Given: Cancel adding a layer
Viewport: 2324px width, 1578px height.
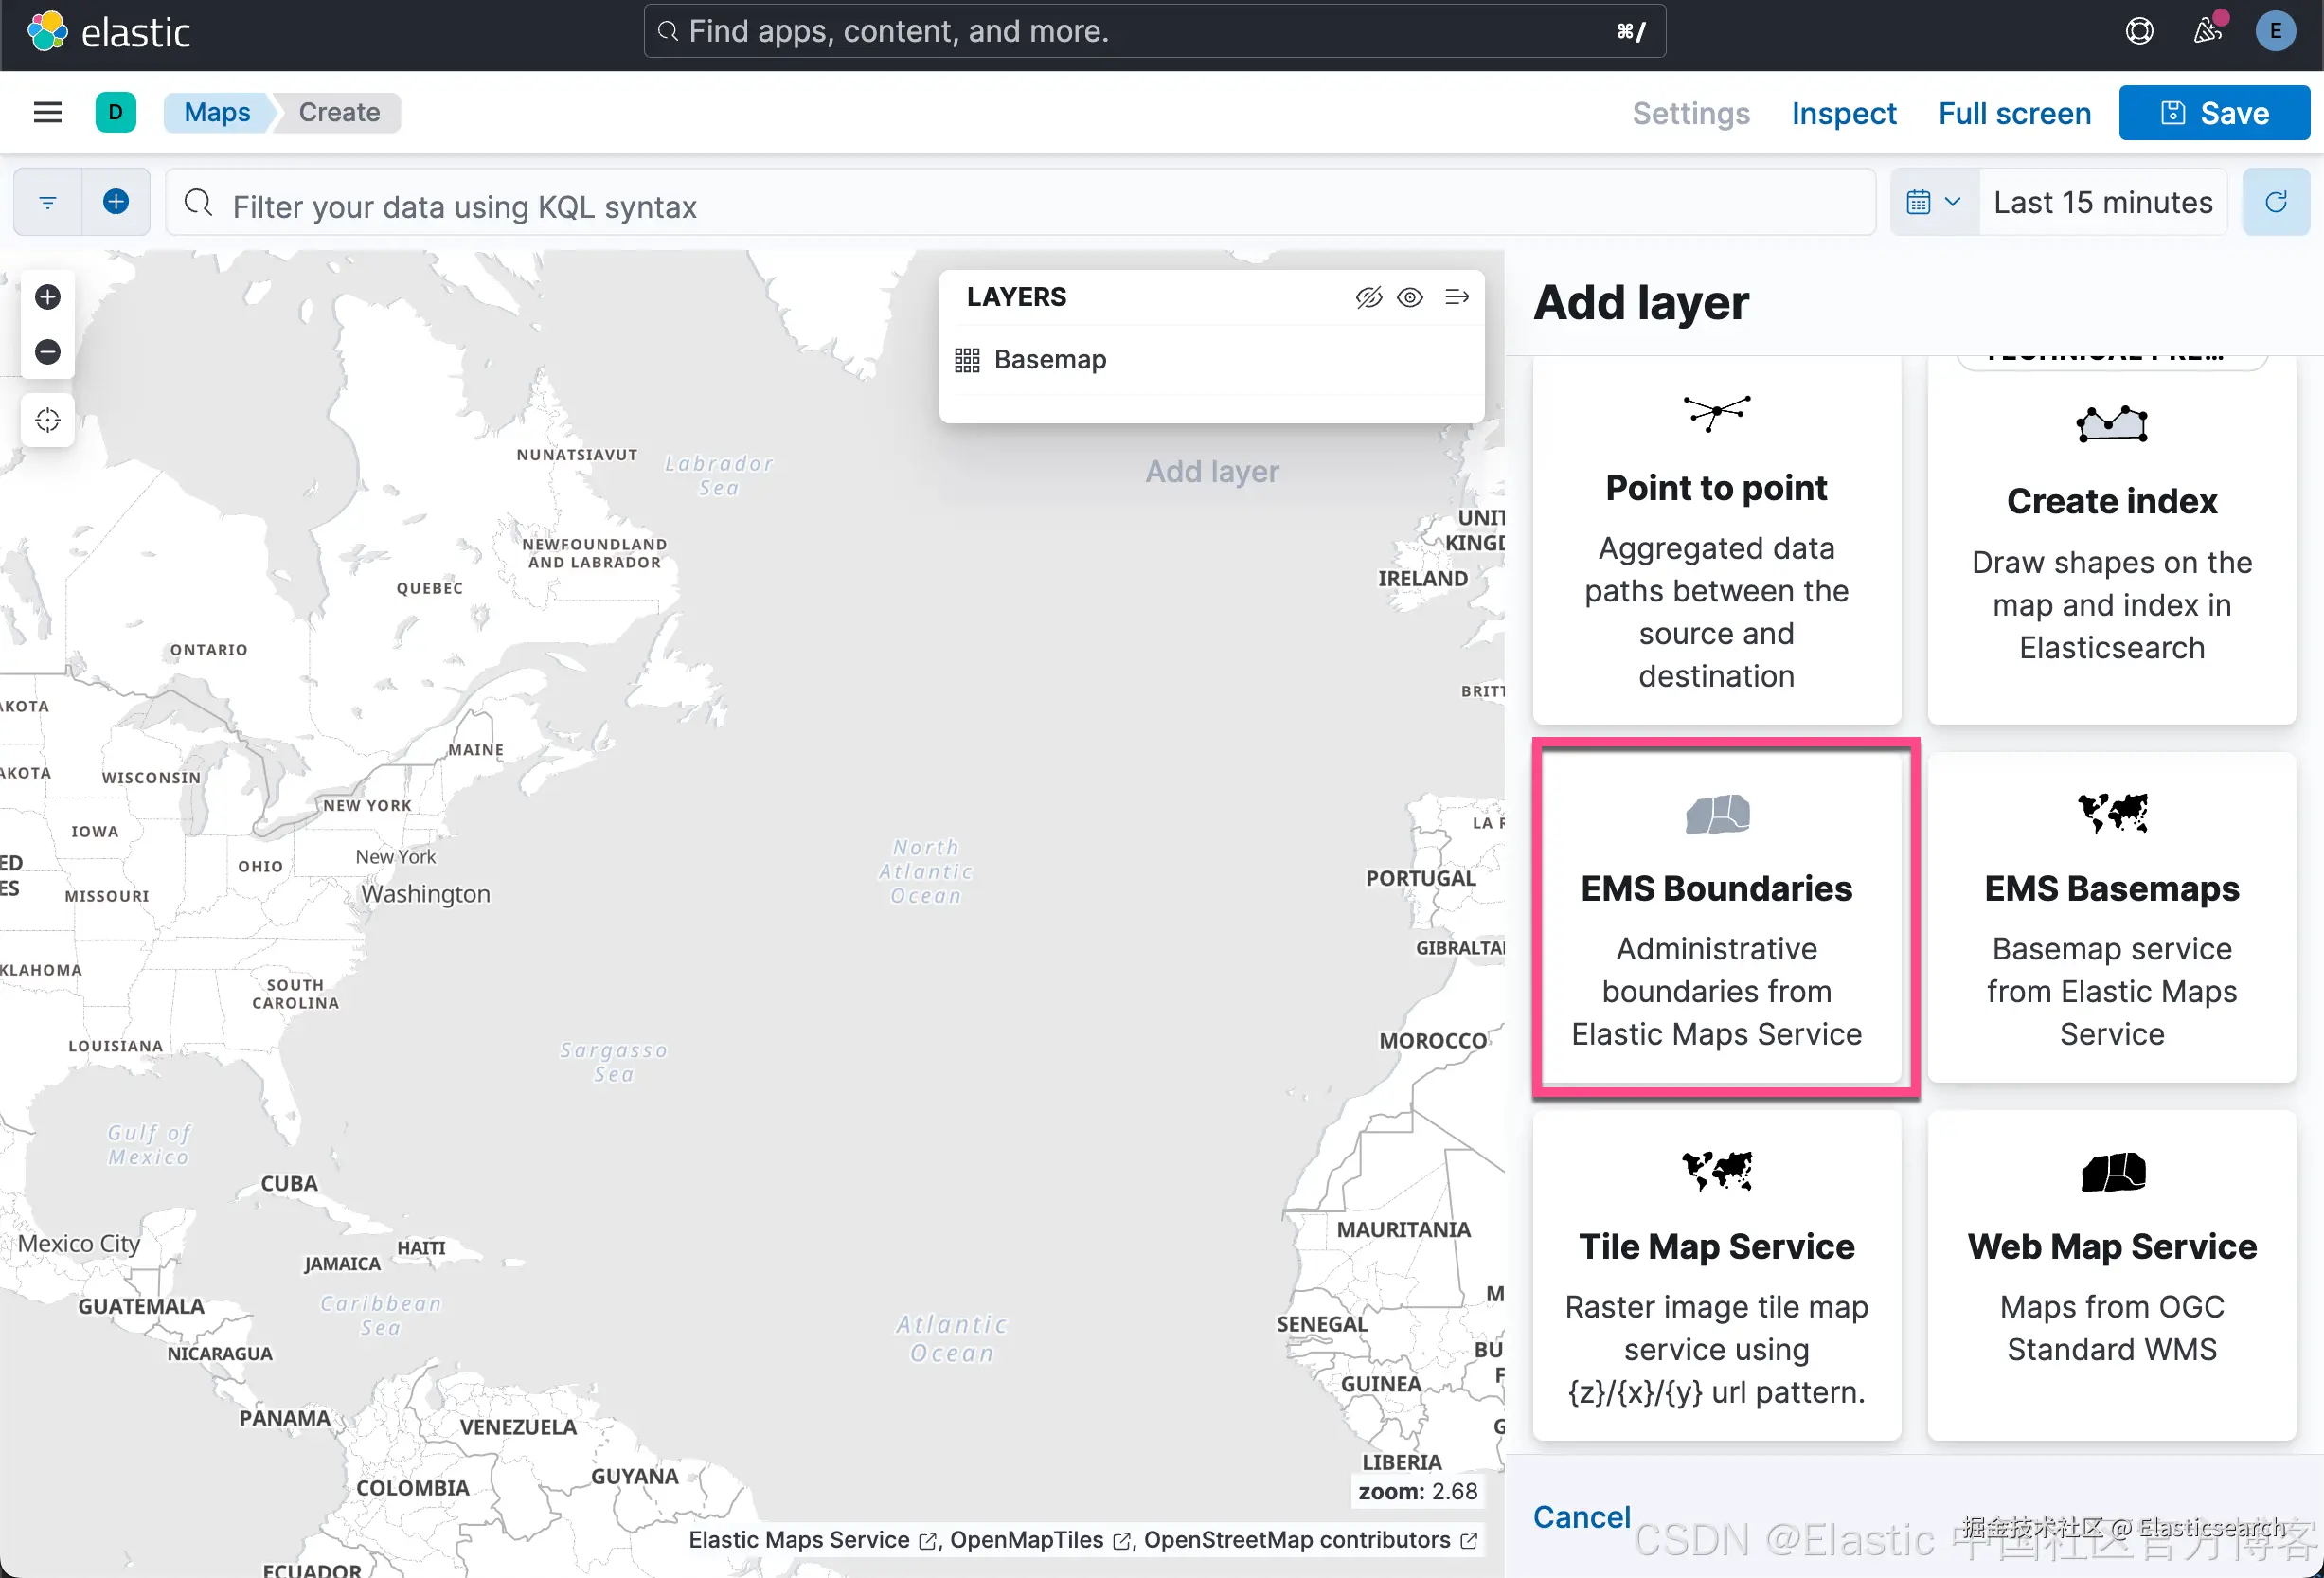Looking at the screenshot, I should pos(1581,1517).
